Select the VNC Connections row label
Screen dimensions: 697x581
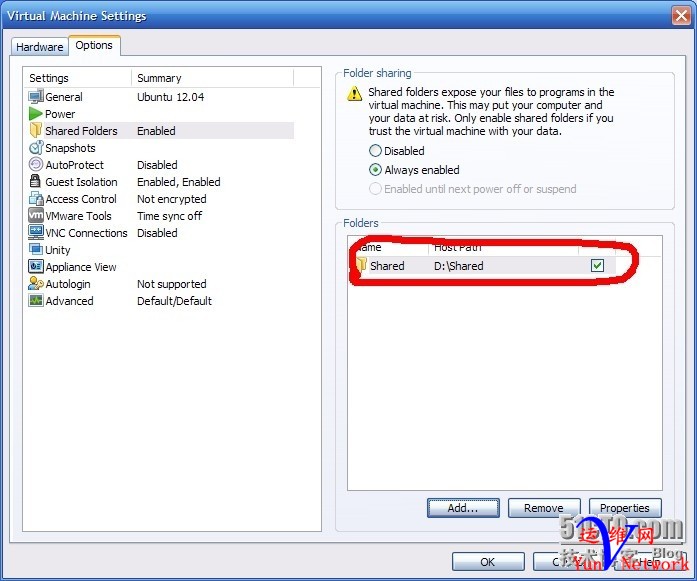click(x=86, y=233)
